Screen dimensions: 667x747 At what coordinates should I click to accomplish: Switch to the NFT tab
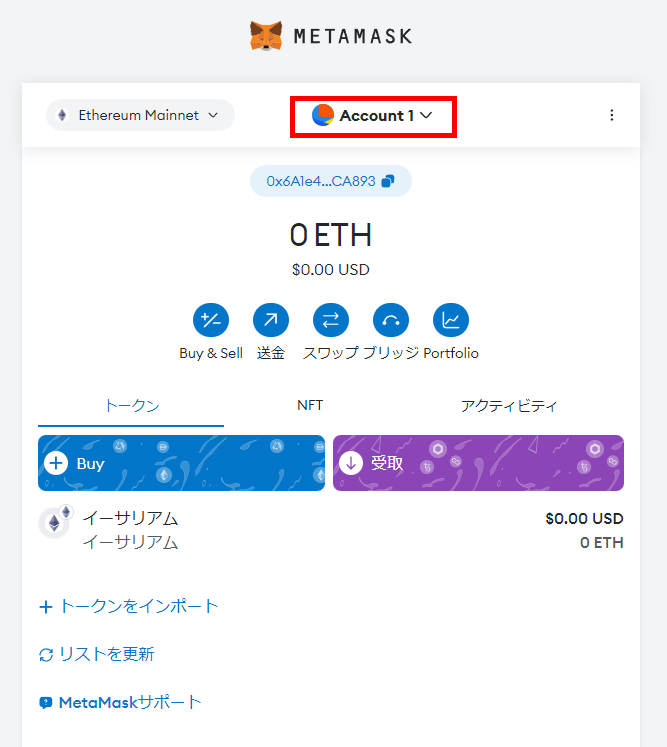[x=310, y=406]
